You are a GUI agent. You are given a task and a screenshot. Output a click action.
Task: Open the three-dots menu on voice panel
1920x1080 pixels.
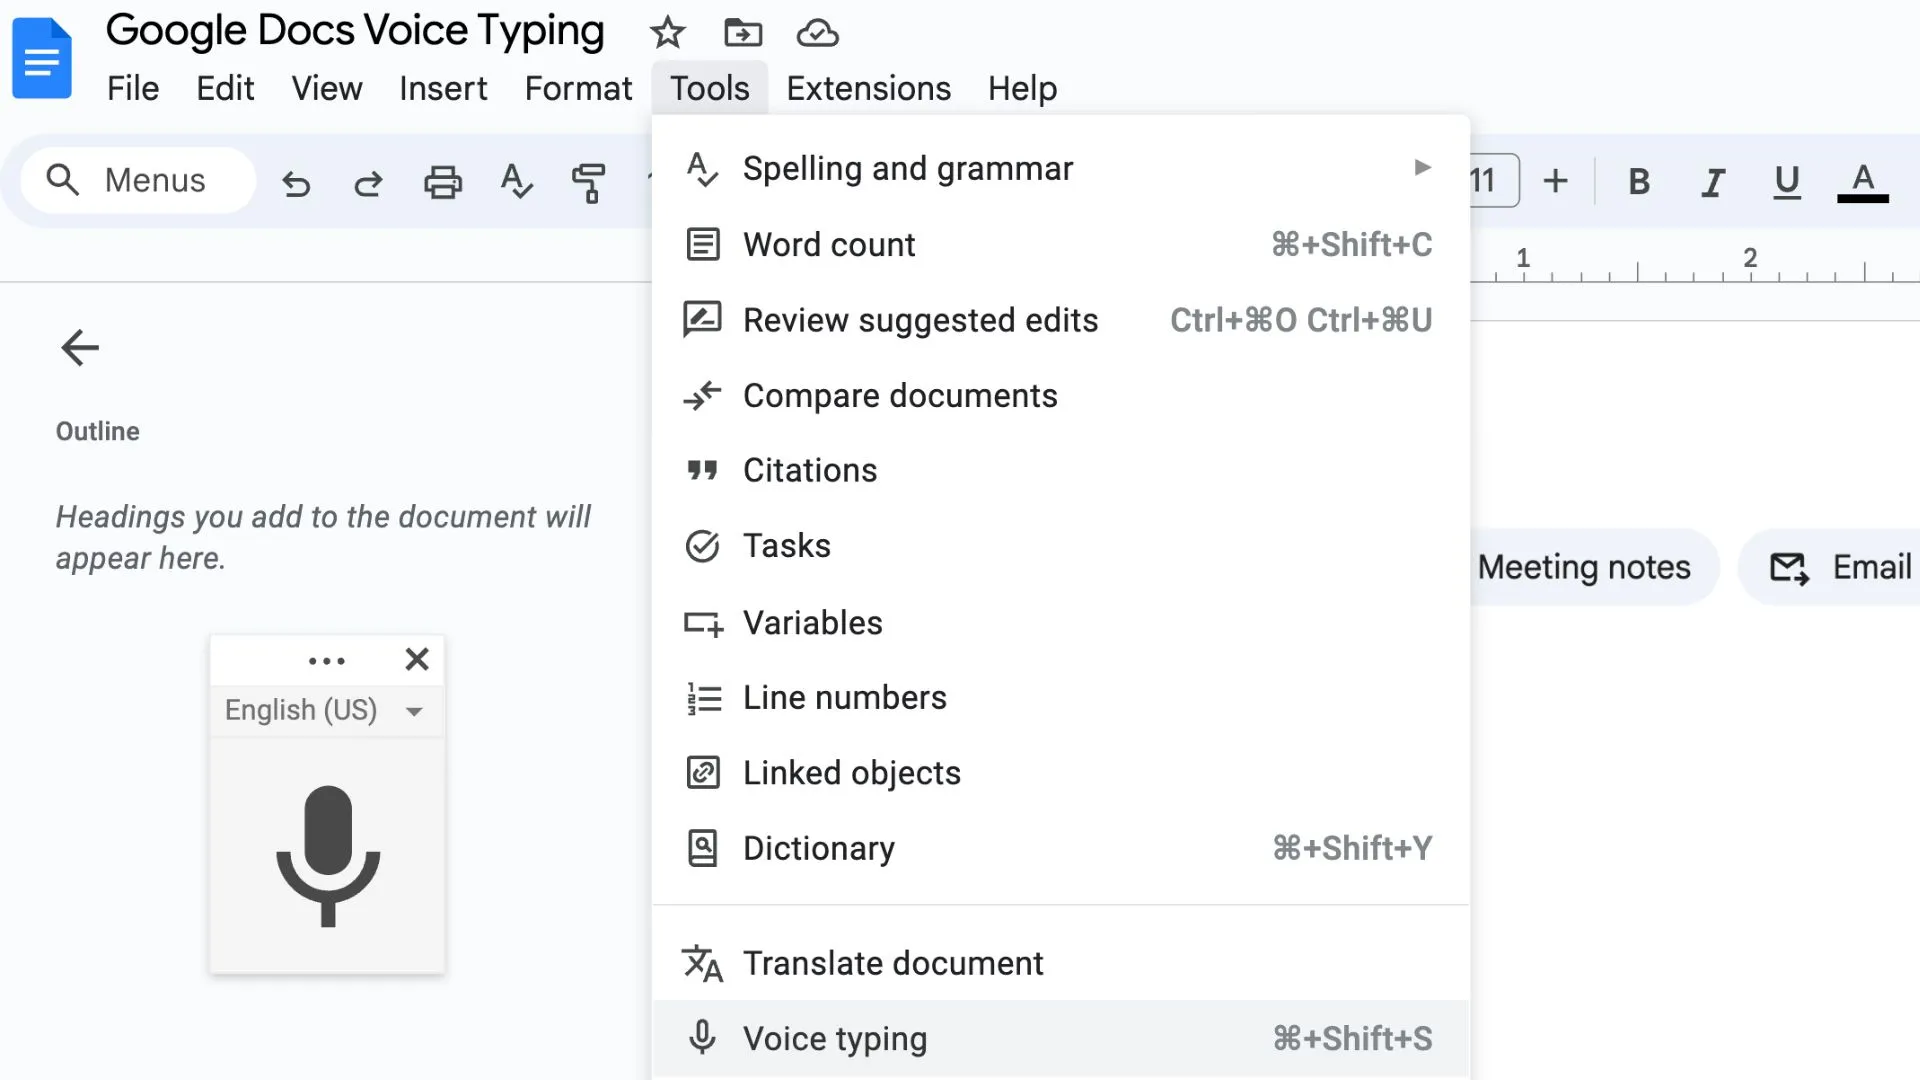pos(327,659)
